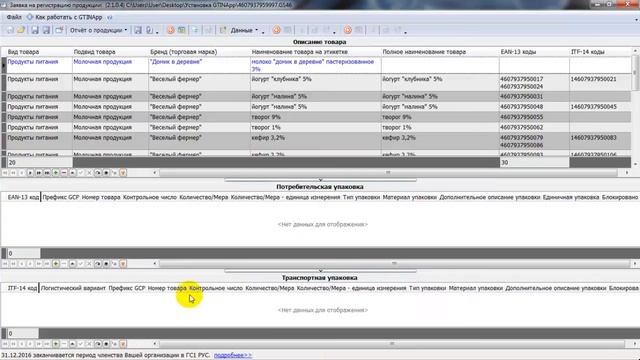Screen dimensions: 640x360
Task: Add a record in transport packaging navigator
Action: coord(56,344)
